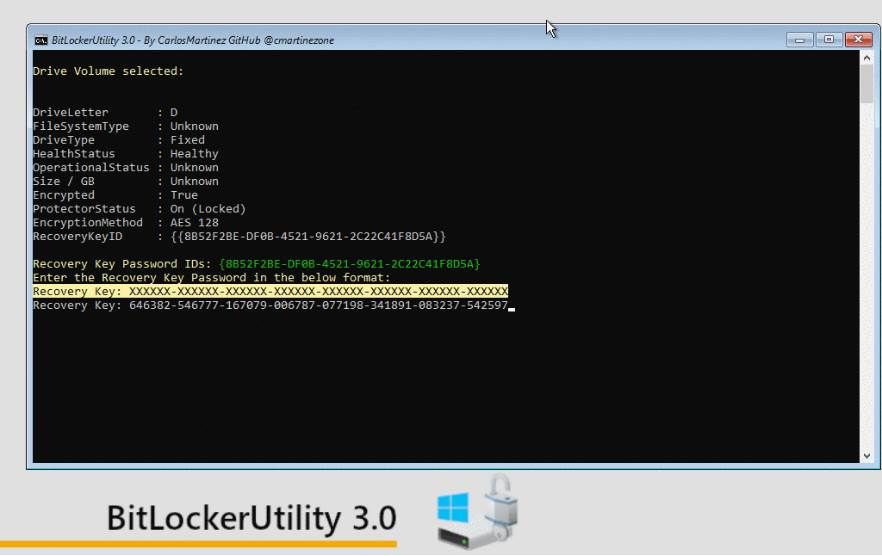Click the green Recovery Key Password ID
Viewport: 882px width, 556px height.
tap(349, 264)
